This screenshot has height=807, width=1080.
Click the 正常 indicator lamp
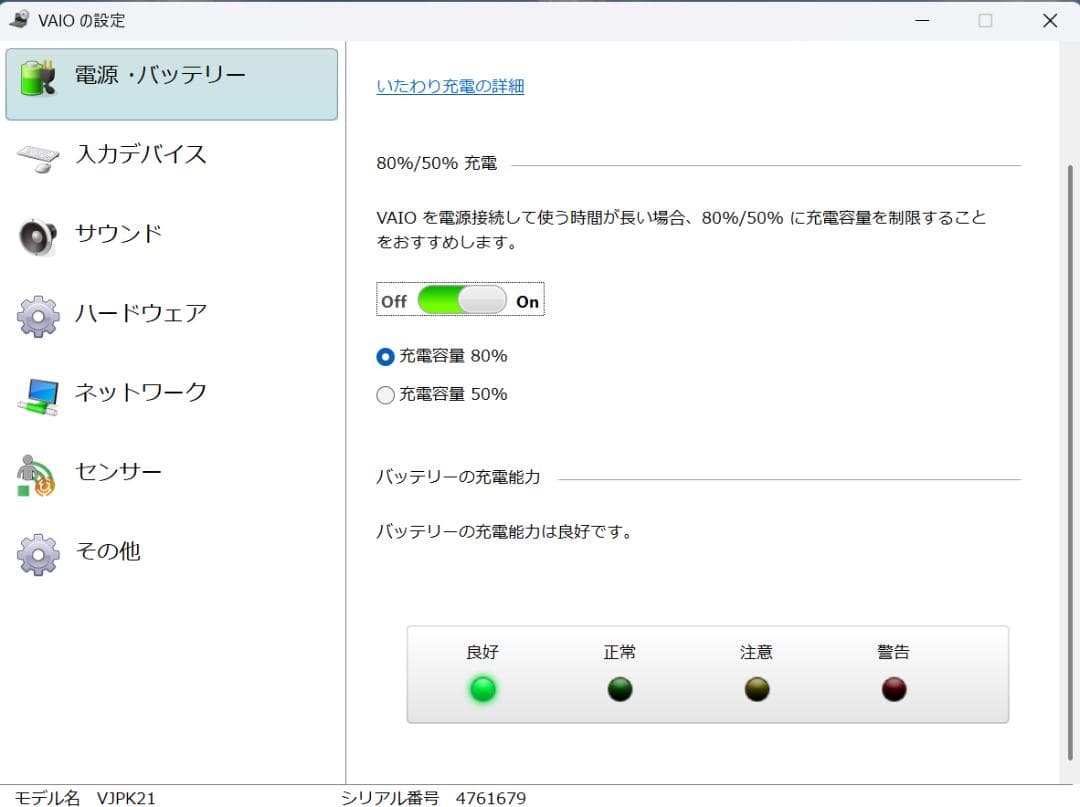[x=620, y=688]
